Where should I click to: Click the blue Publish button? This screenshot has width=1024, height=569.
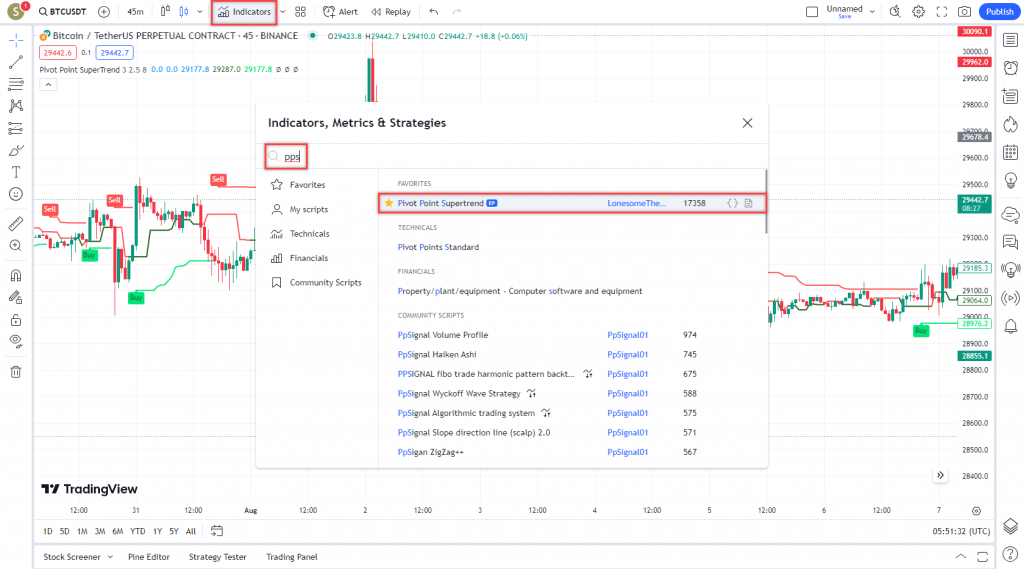coord(998,12)
